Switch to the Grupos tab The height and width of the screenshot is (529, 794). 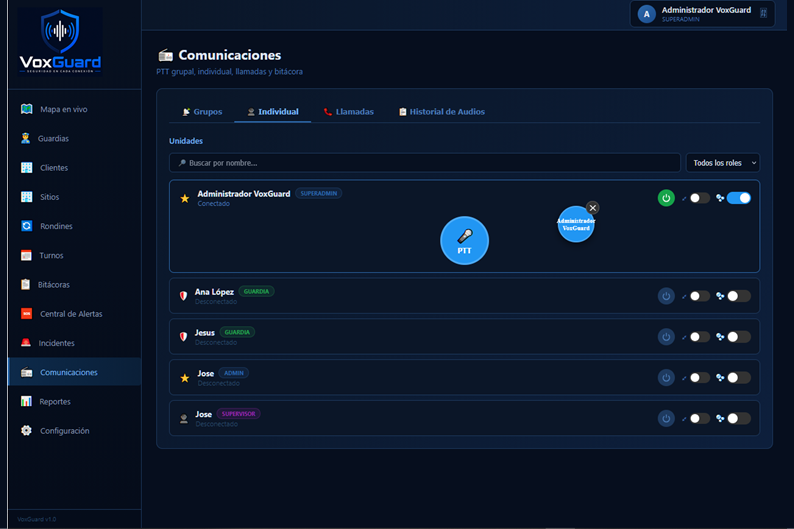(202, 112)
